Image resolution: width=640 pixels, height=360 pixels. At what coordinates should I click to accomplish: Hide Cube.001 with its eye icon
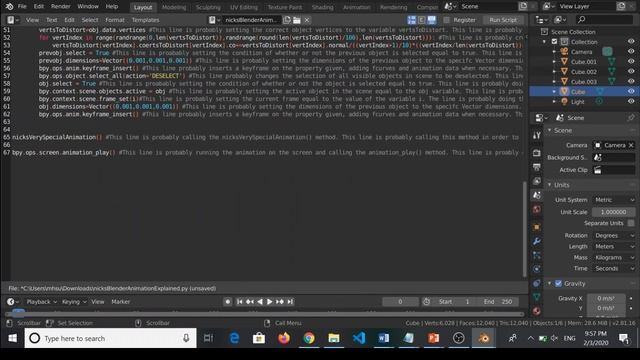631,62
